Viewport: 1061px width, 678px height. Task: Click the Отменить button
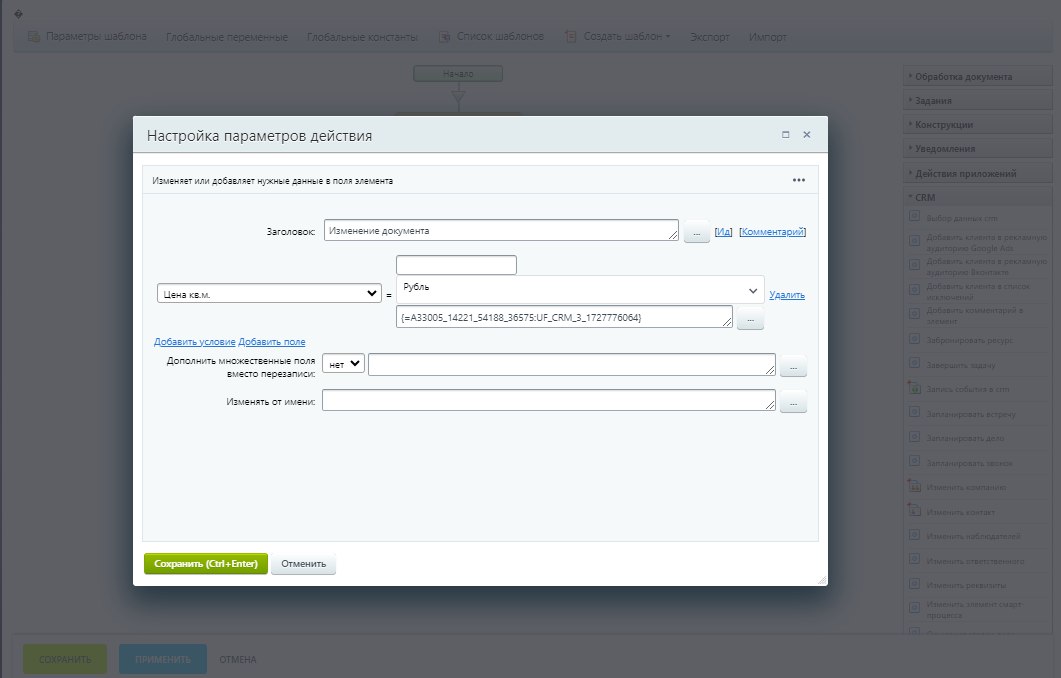(304, 564)
